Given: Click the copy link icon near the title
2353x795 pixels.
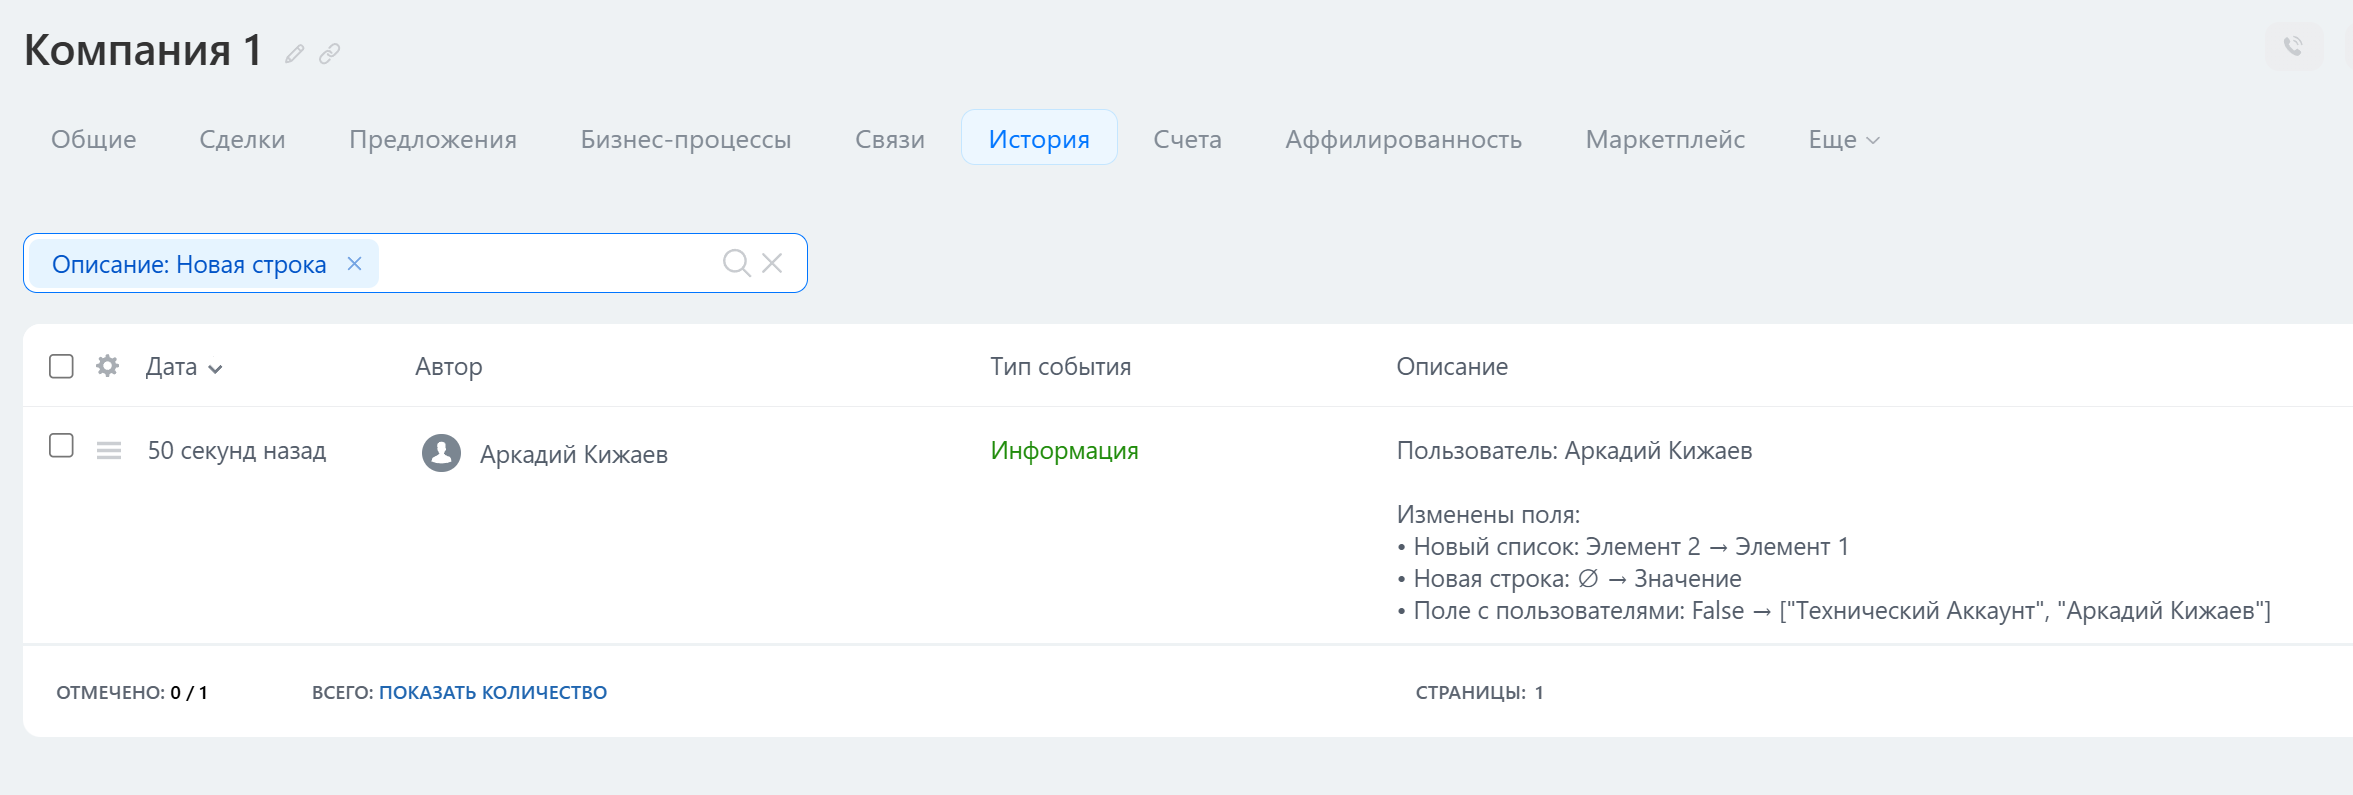Looking at the screenshot, I should pos(329,54).
